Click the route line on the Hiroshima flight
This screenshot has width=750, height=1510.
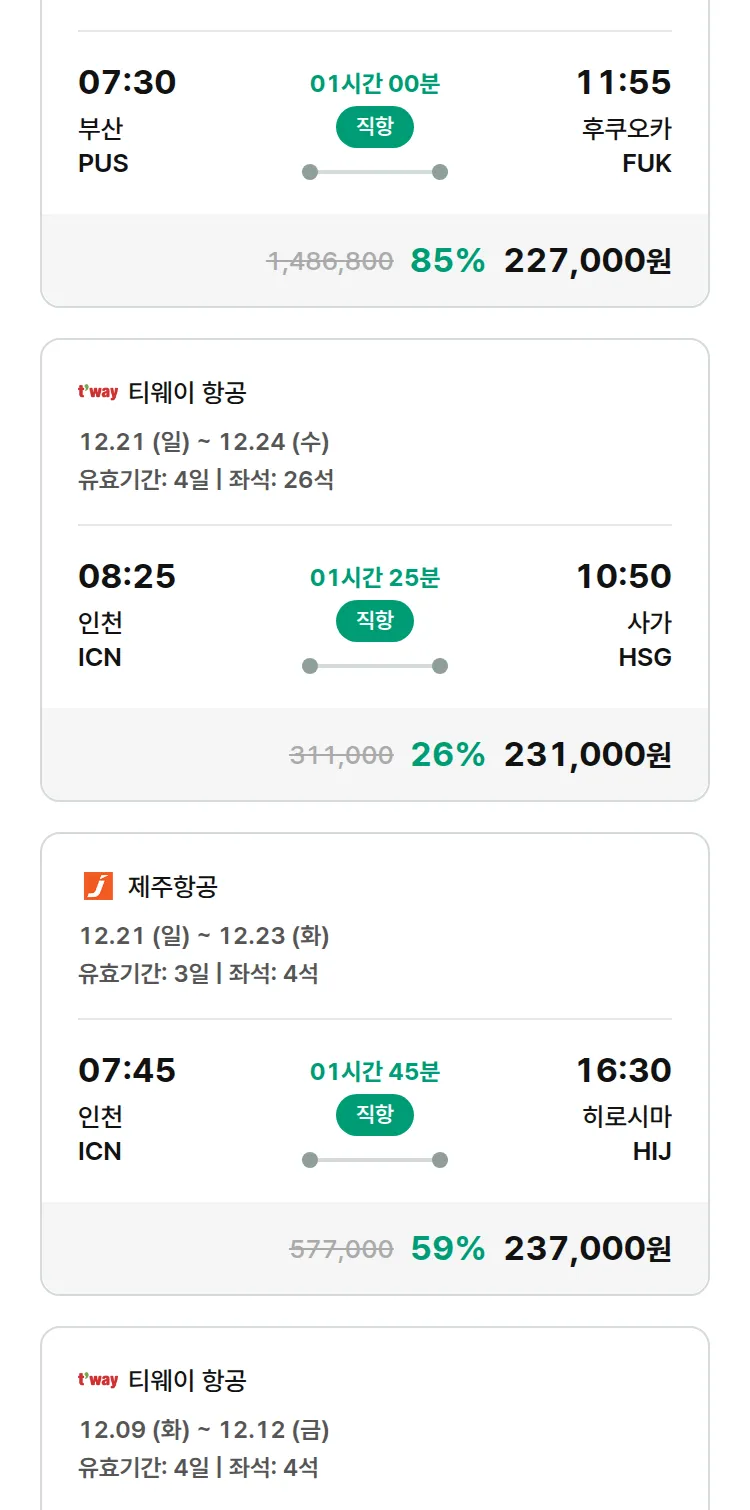click(x=375, y=1160)
